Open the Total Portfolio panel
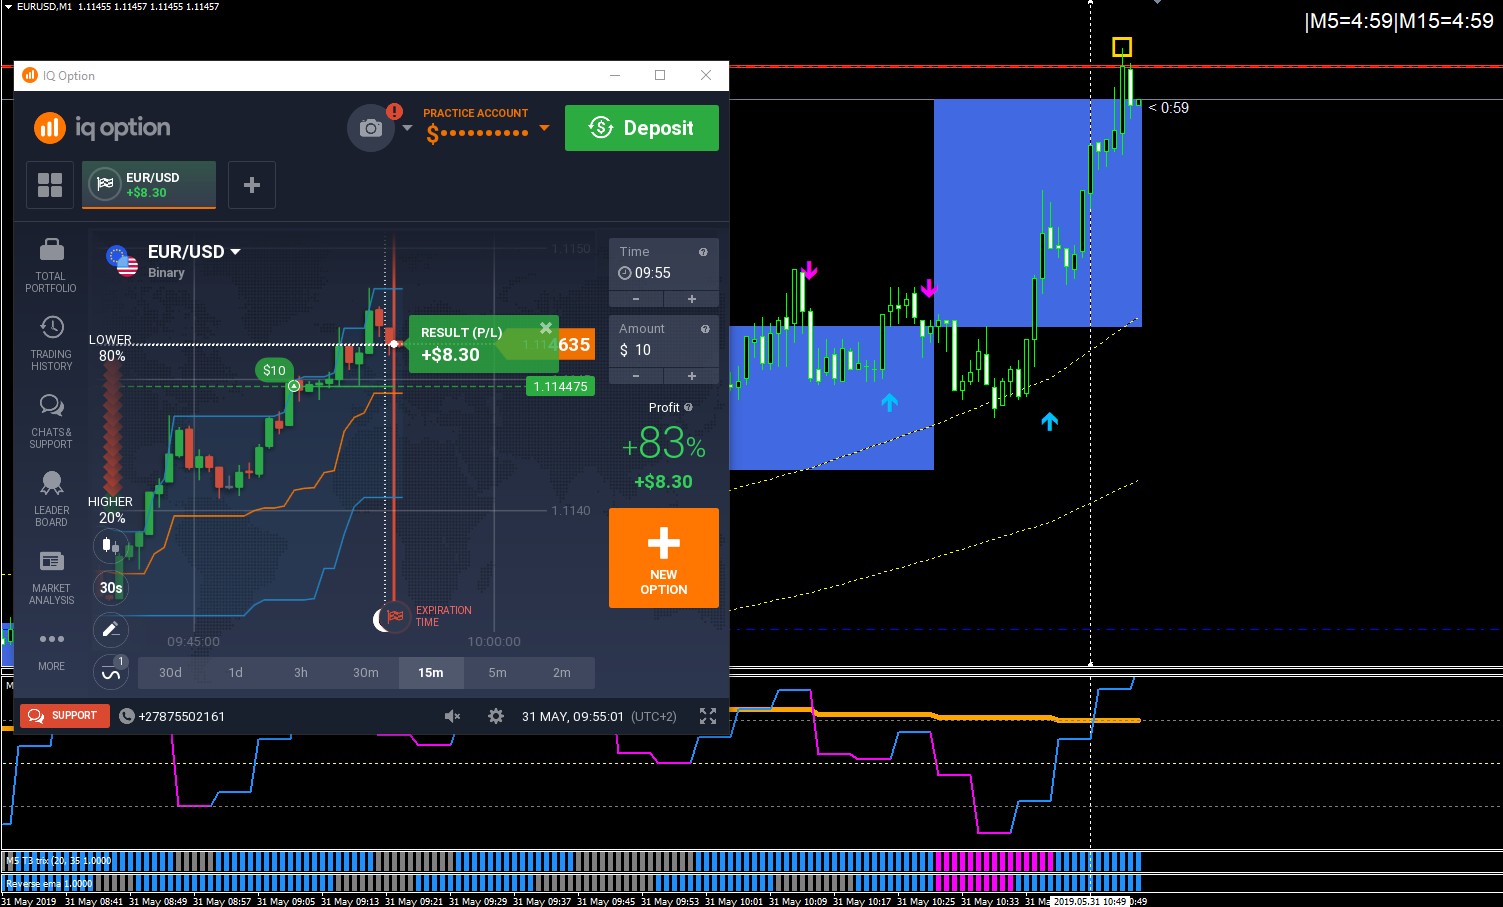The height and width of the screenshot is (907, 1503). 51,266
